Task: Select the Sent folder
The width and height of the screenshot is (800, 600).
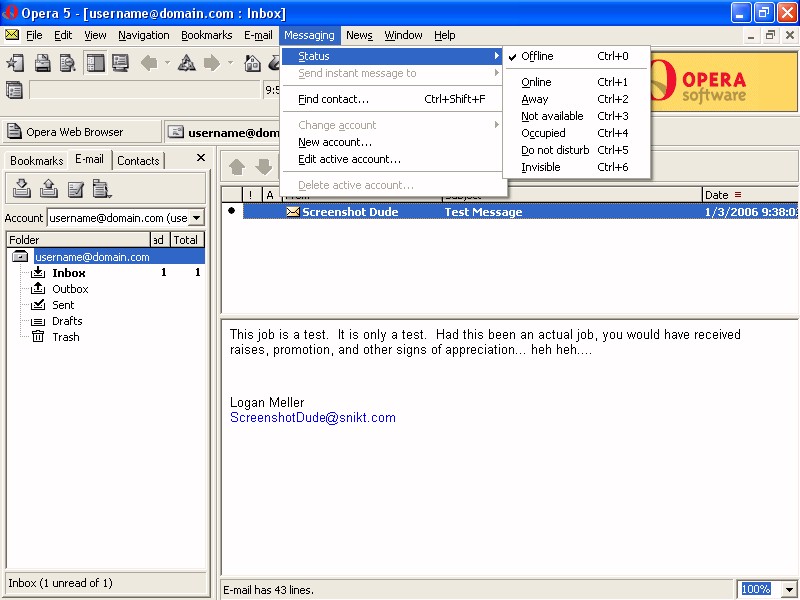Action: click(x=63, y=305)
